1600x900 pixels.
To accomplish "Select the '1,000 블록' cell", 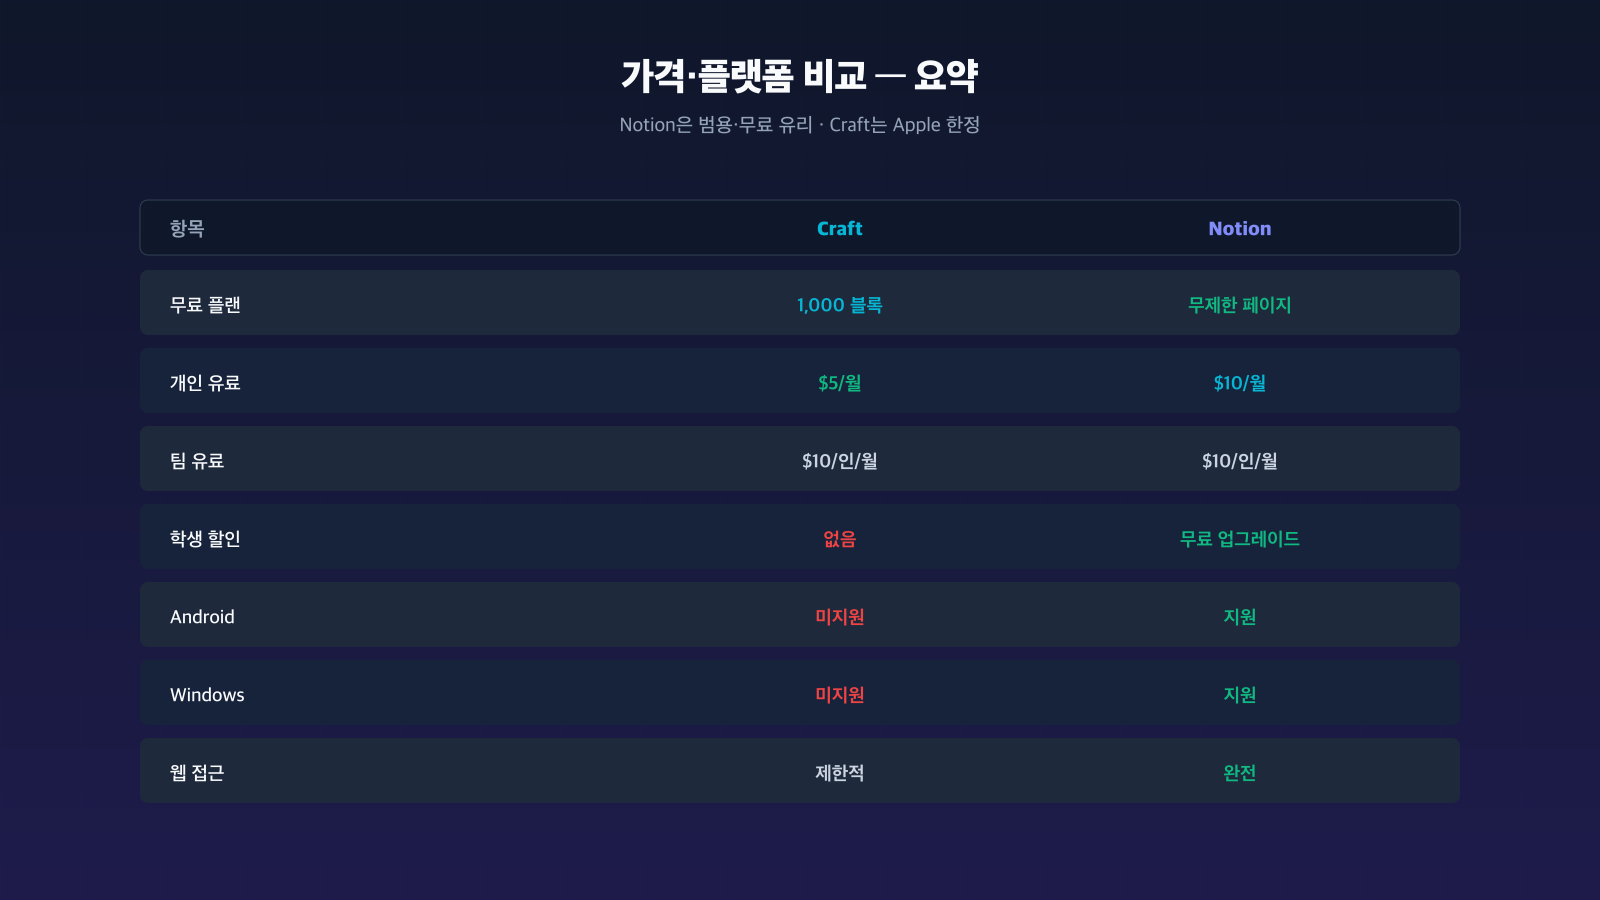I will click(839, 305).
